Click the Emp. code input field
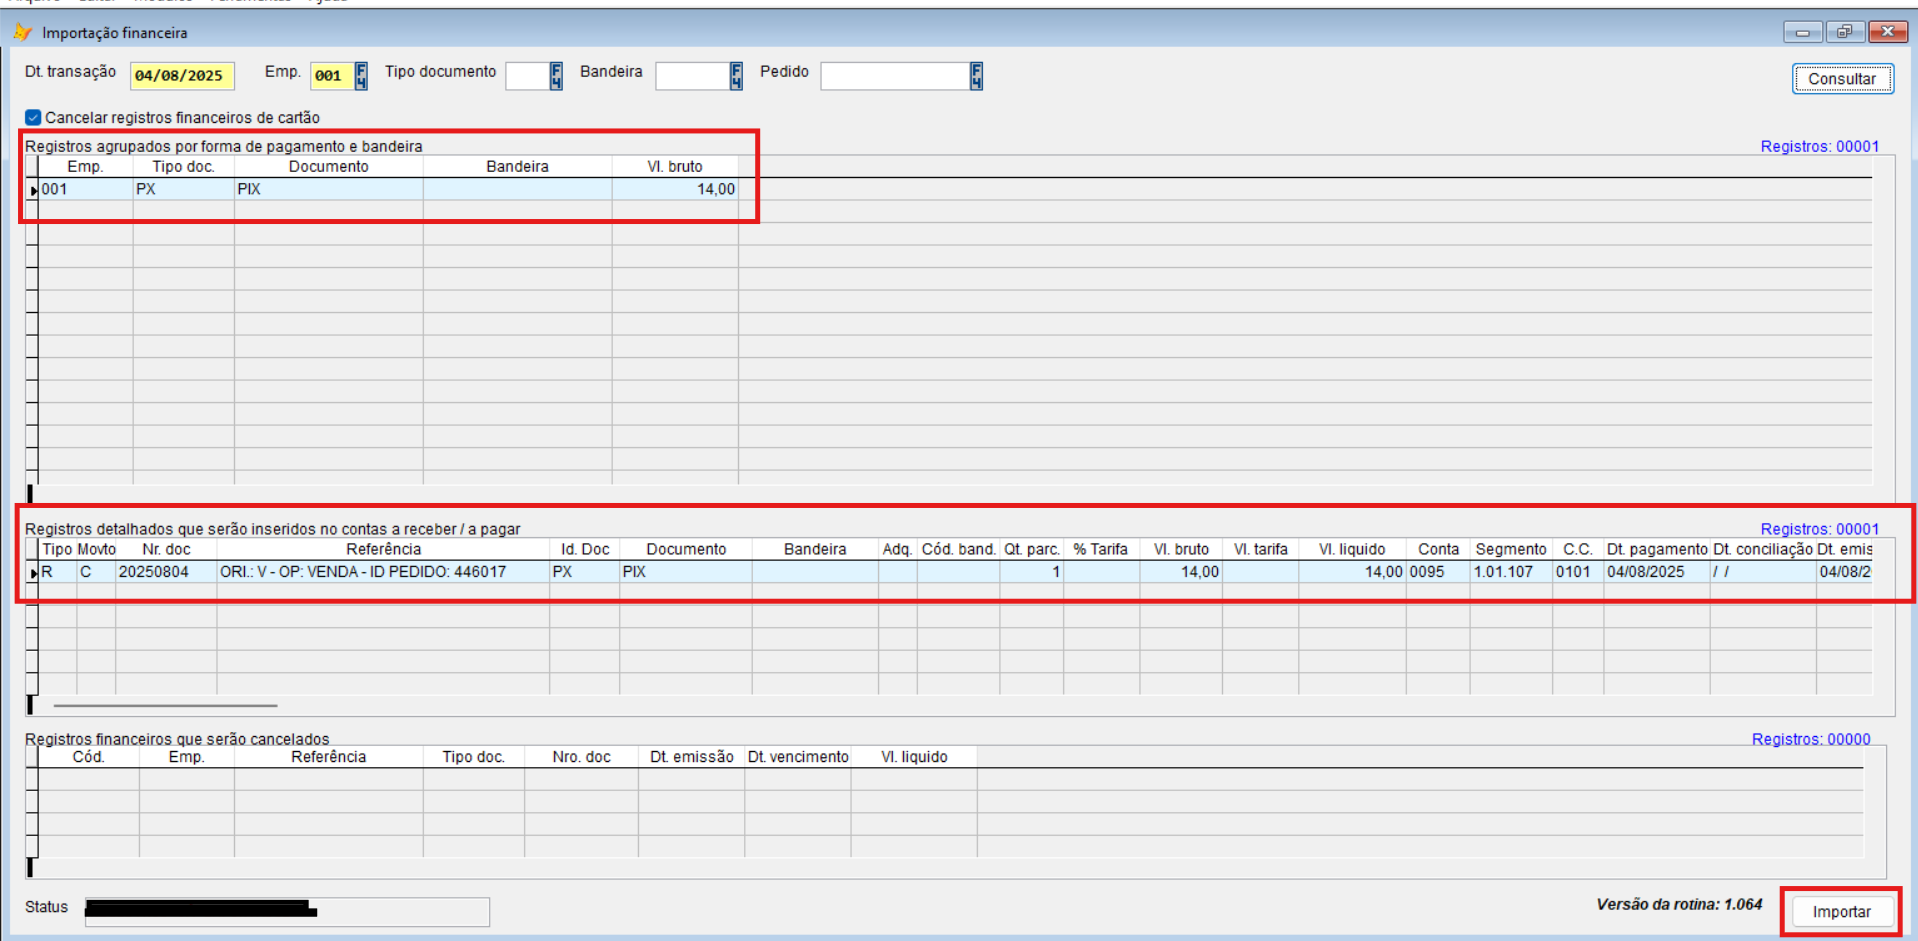 [x=330, y=76]
